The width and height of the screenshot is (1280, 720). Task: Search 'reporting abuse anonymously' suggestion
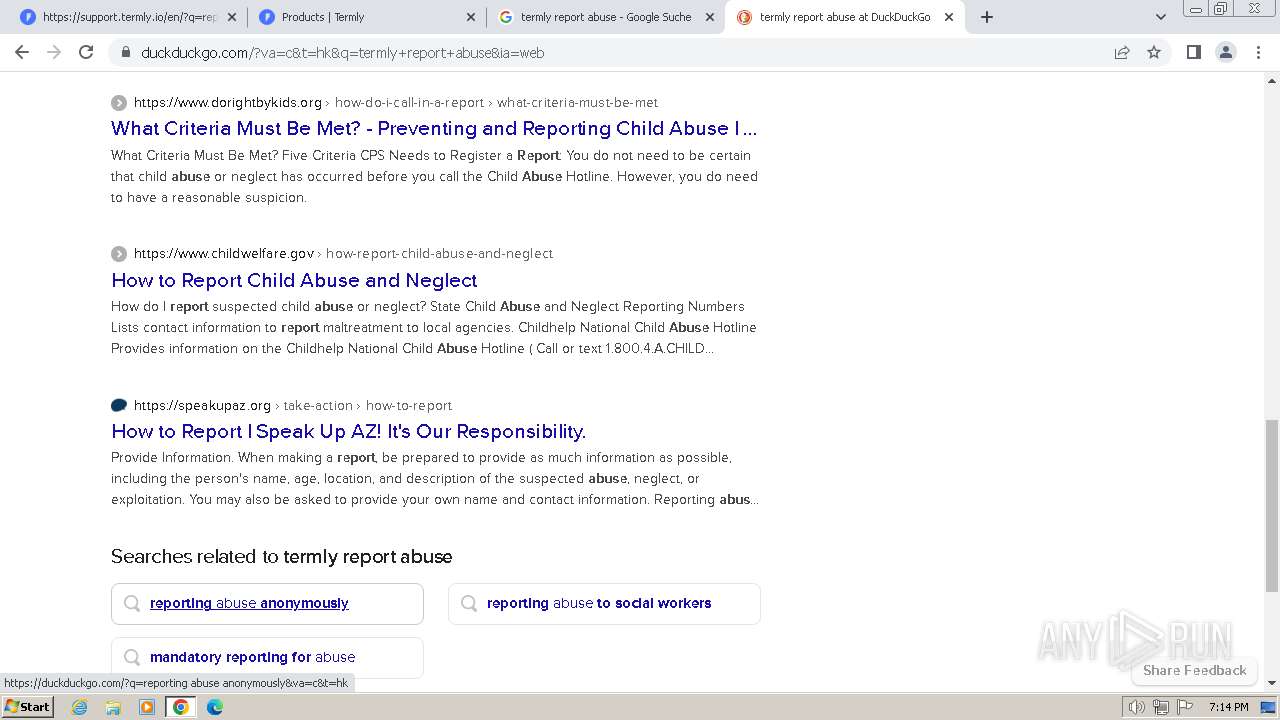pos(267,603)
